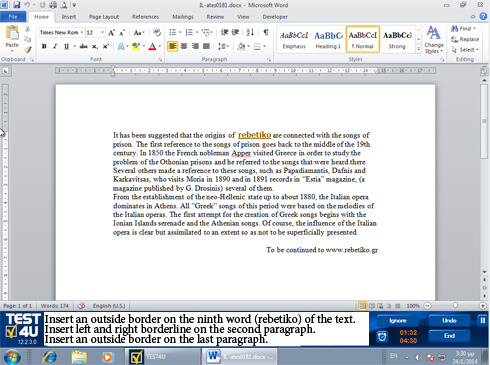Open Text Effects glowing A icon
The height and width of the screenshot is (365, 490).
[x=121, y=46]
